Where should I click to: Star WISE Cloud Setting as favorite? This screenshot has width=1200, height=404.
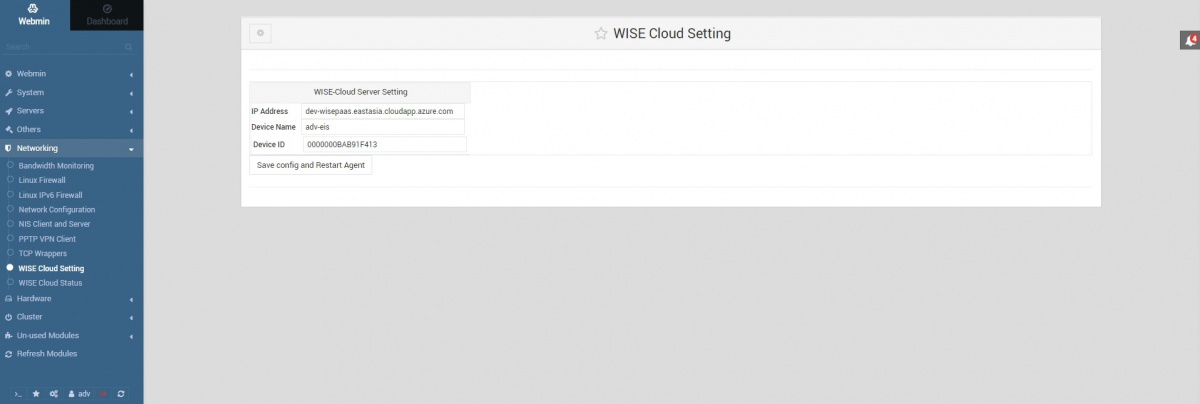[601, 33]
